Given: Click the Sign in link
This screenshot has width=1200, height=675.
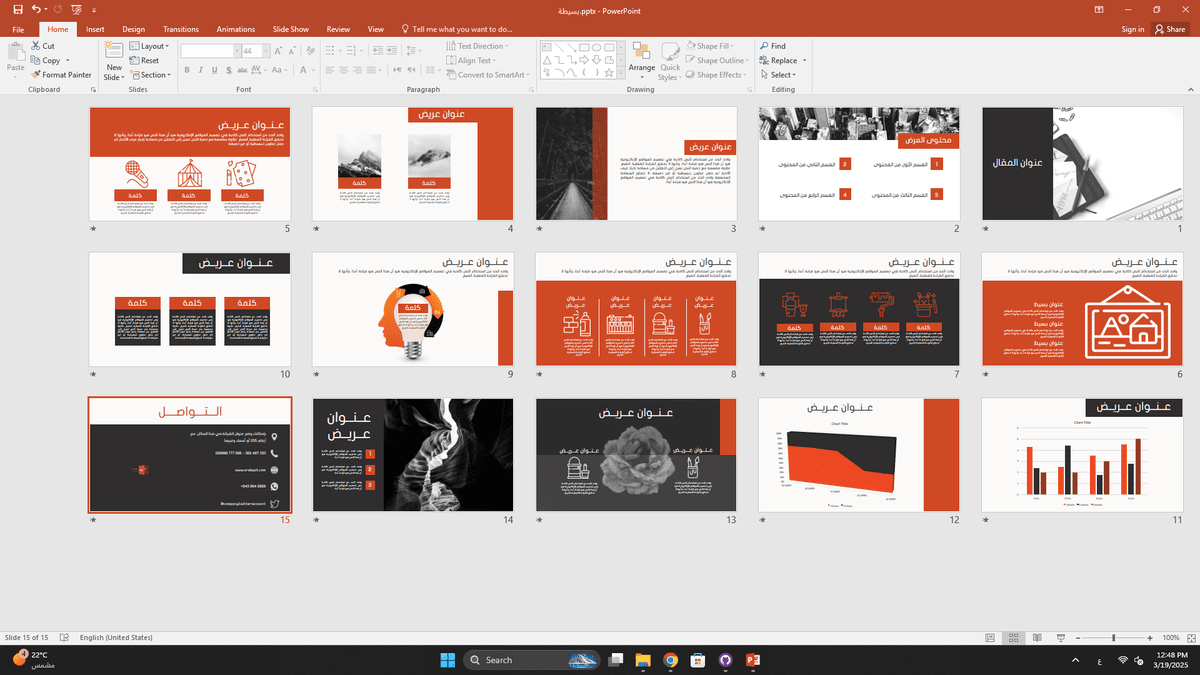Looking at the screenshot, I should 1132,29.
